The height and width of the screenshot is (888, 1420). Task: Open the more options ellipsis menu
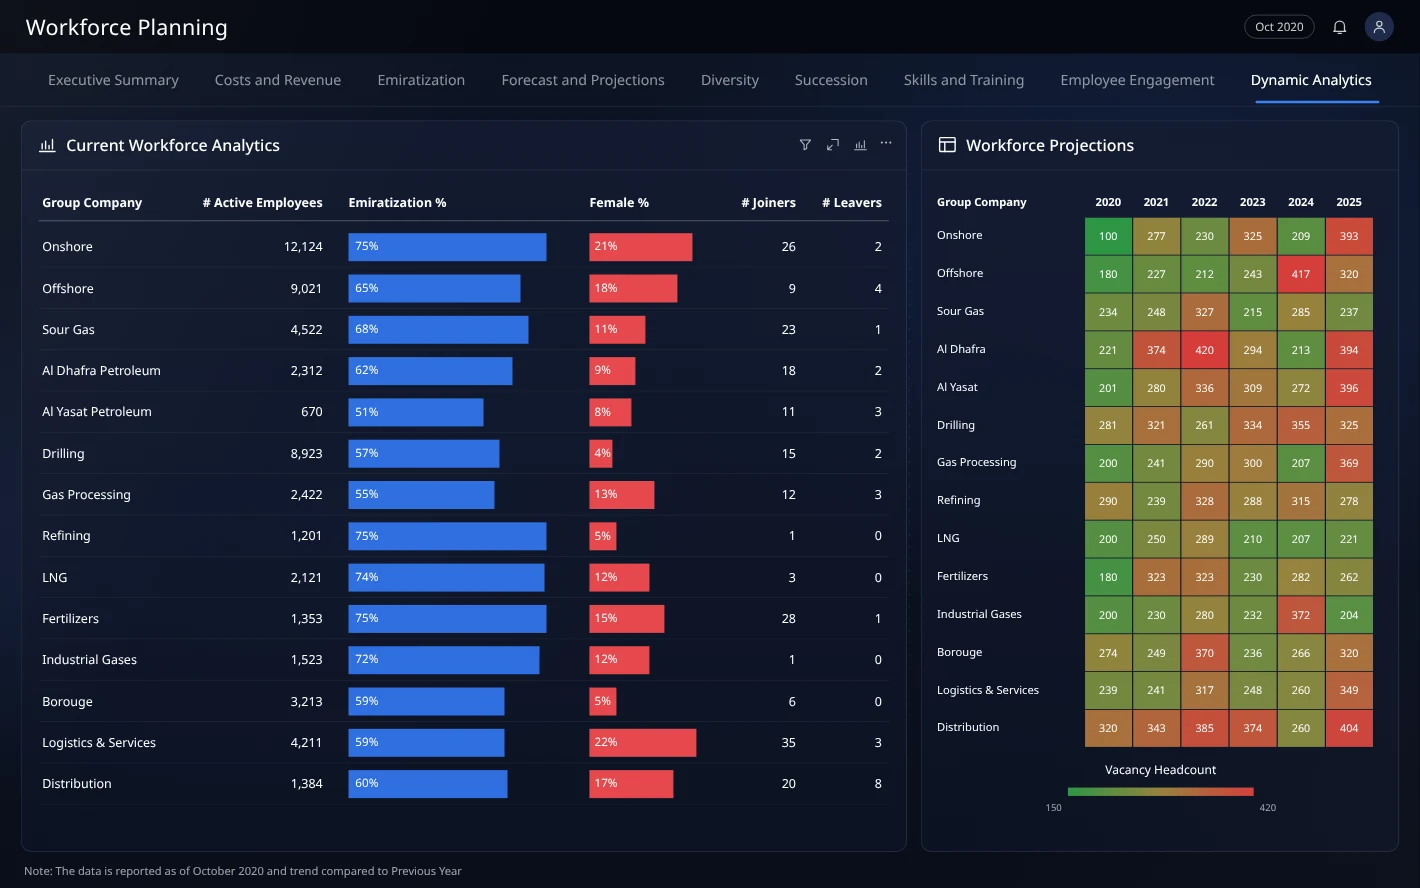click(x=886, y=144)
